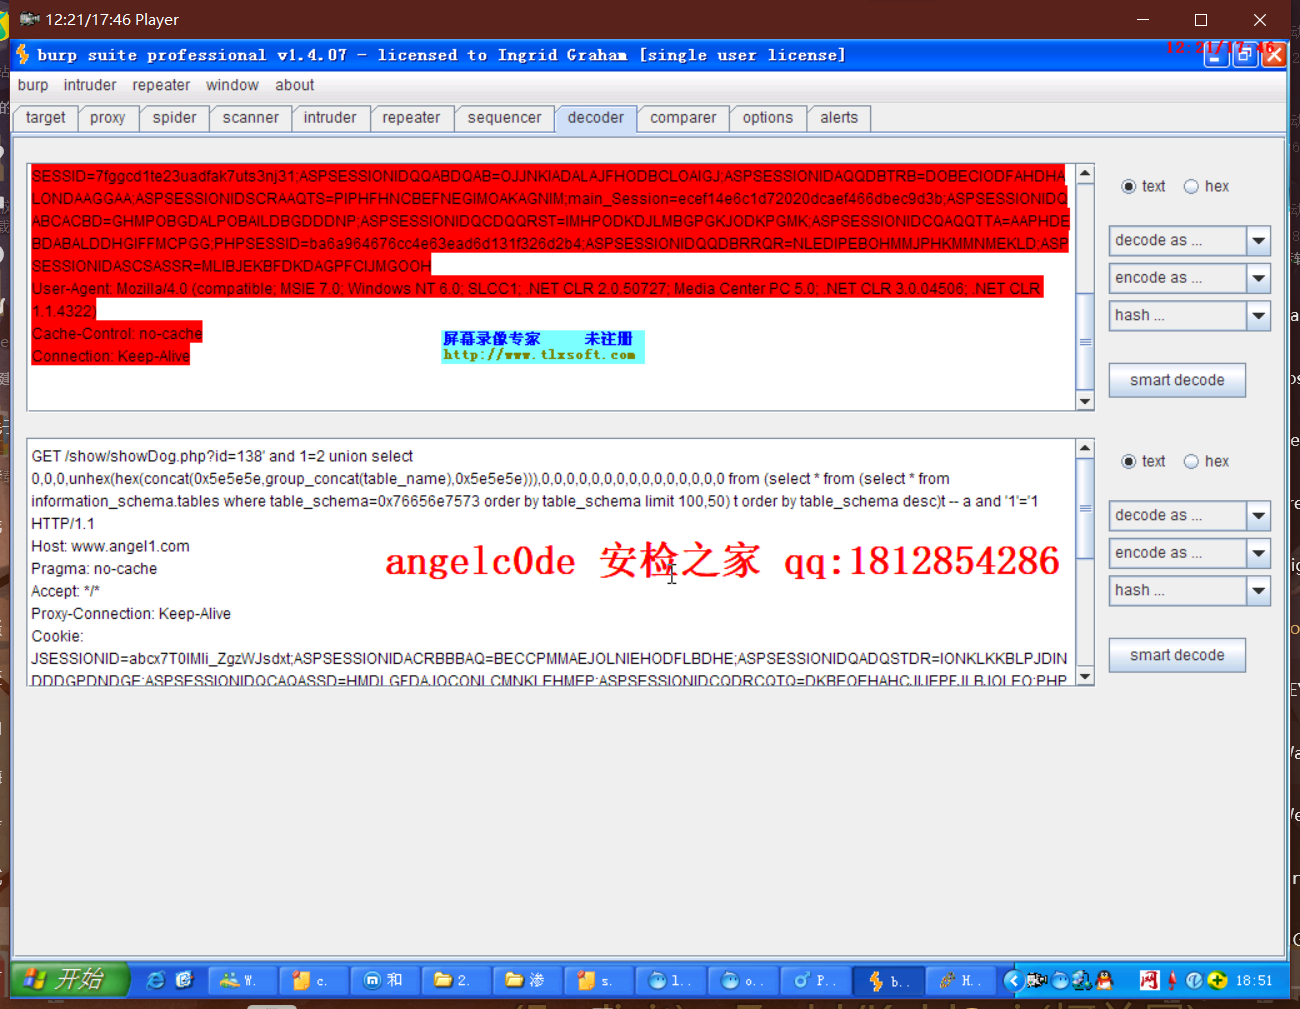
Task: Click the upper 'smart decode' button
Action: click(x=1177, y=380)
